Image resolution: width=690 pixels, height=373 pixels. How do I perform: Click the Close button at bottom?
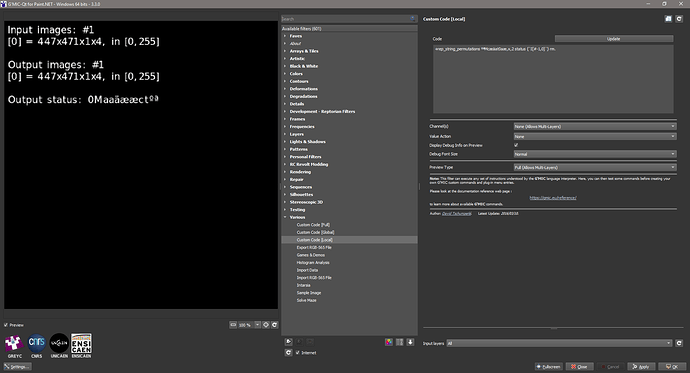580,366
